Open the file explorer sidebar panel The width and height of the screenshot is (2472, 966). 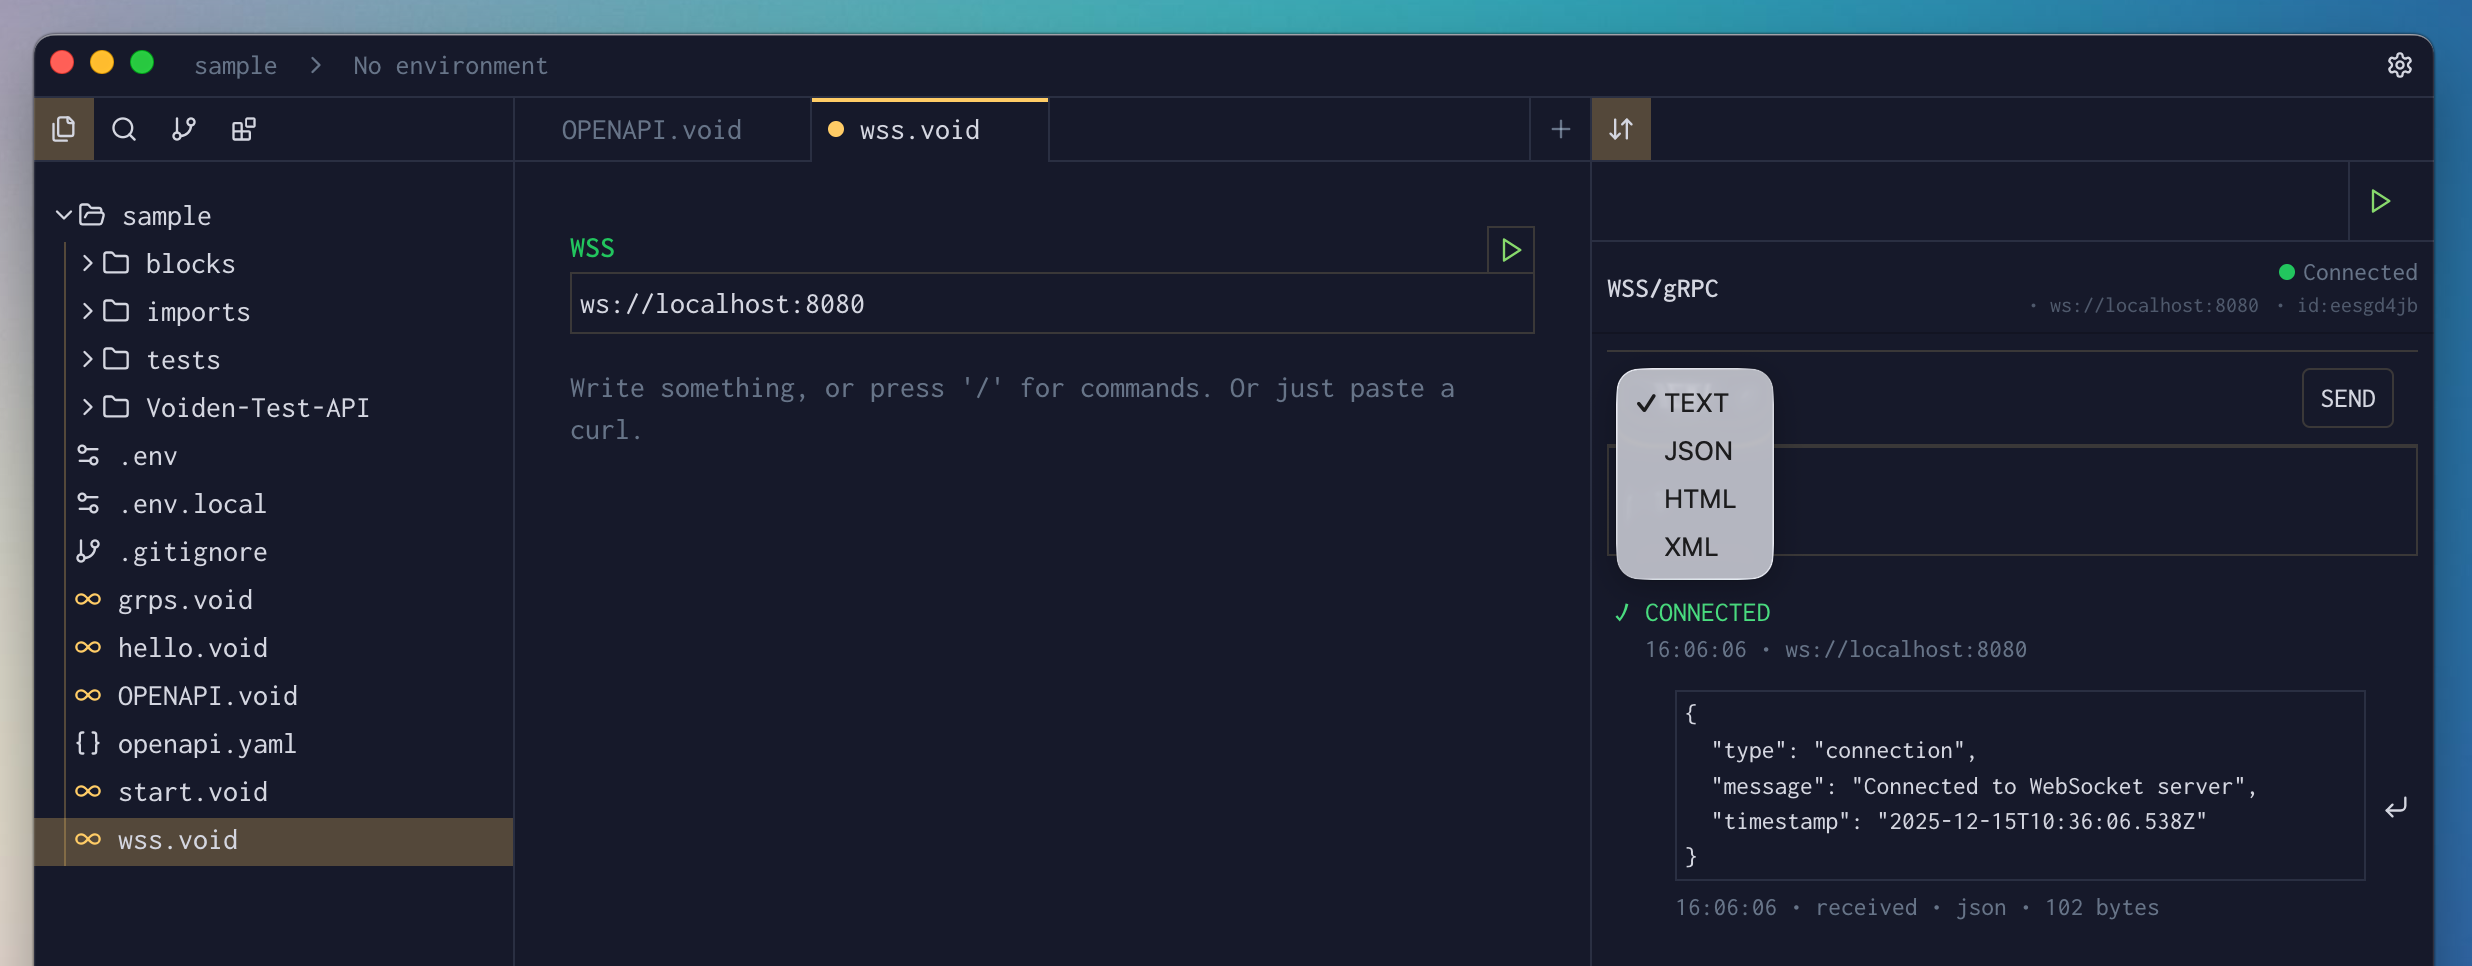pyautogui.click(x=64, y=129)
